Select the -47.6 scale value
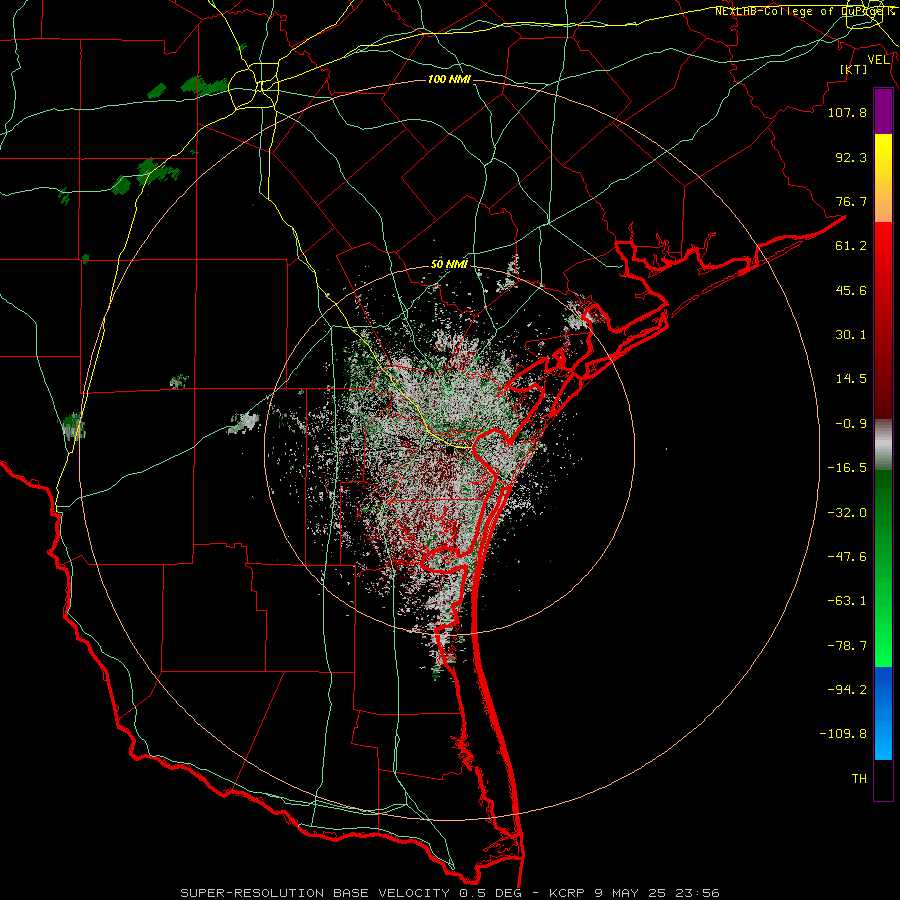900x900 pixels. [x=847, y=557]
